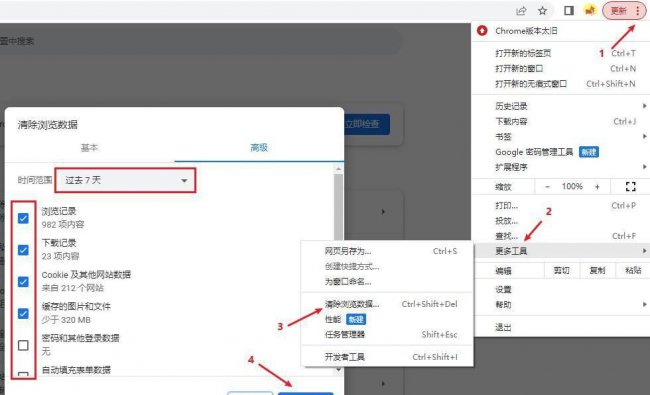Image resolution: width=650 pixels, height=395 pixels.
Task: Click the 立即检查 button behind the dialog
Action: pos(367,124)
